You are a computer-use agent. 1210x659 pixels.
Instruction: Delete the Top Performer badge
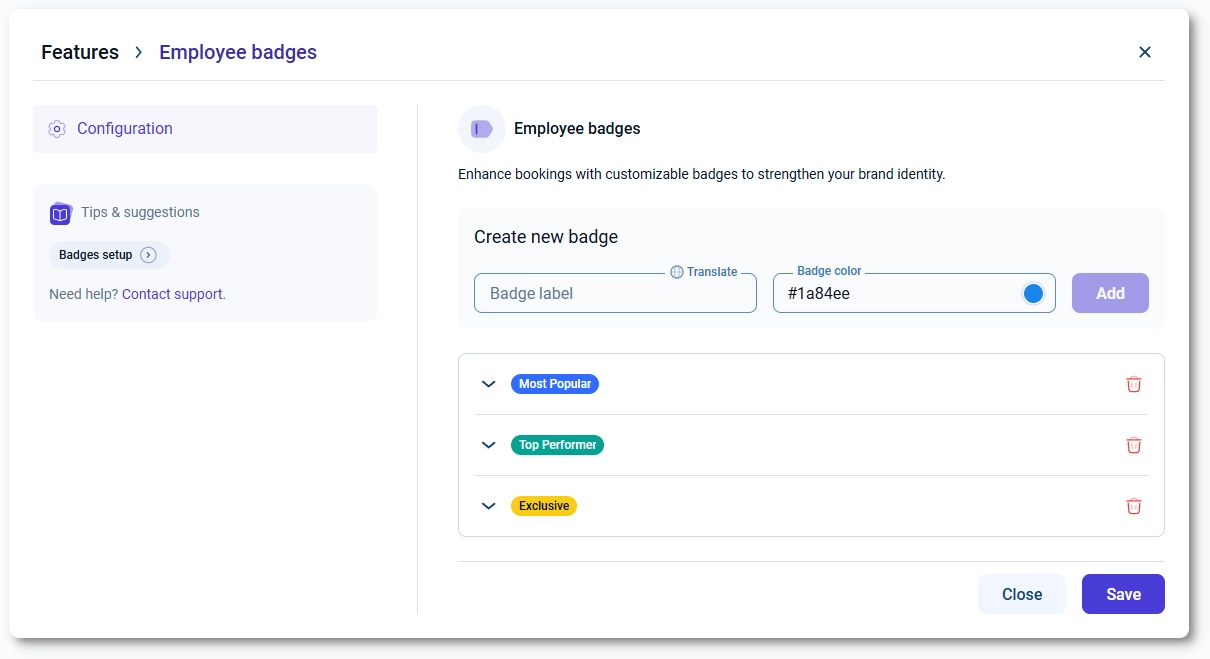(x=1133, y=445)
